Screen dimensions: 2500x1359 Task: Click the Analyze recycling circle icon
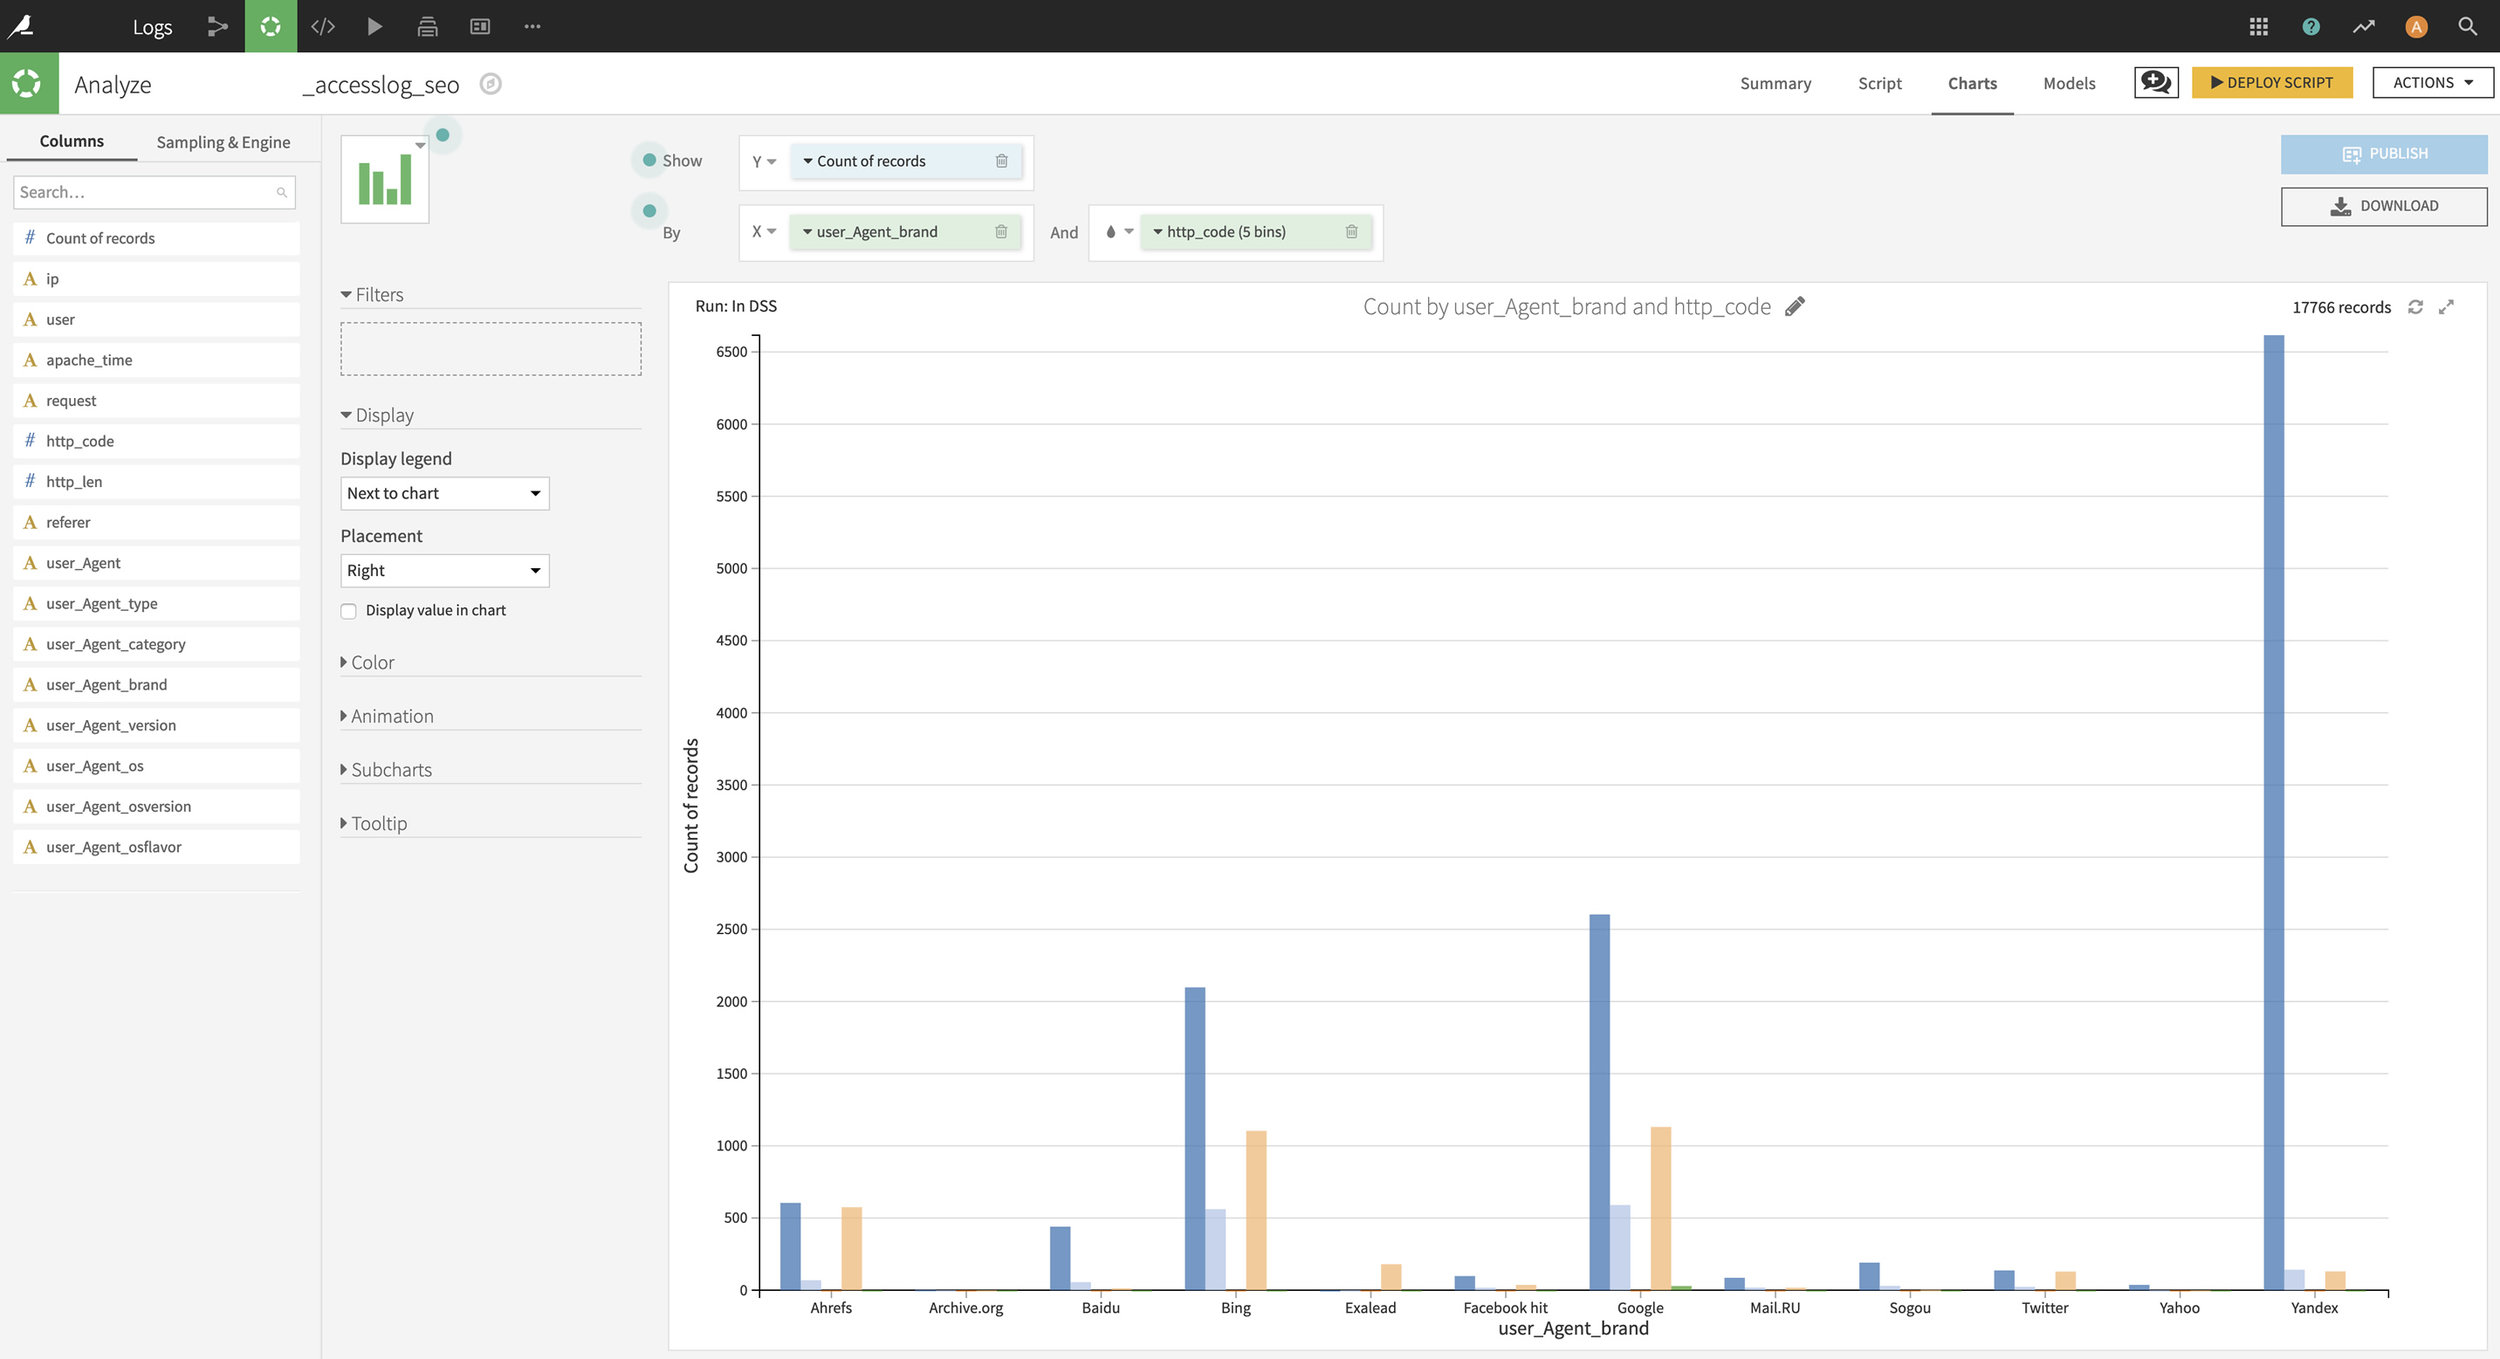28,83
